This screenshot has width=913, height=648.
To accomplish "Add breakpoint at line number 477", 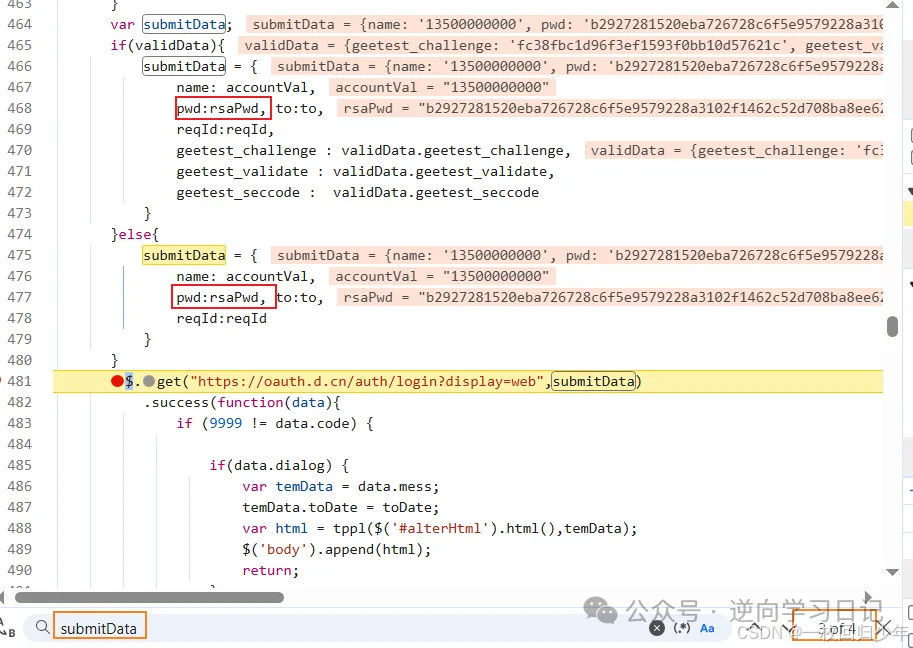I will 20,298.
